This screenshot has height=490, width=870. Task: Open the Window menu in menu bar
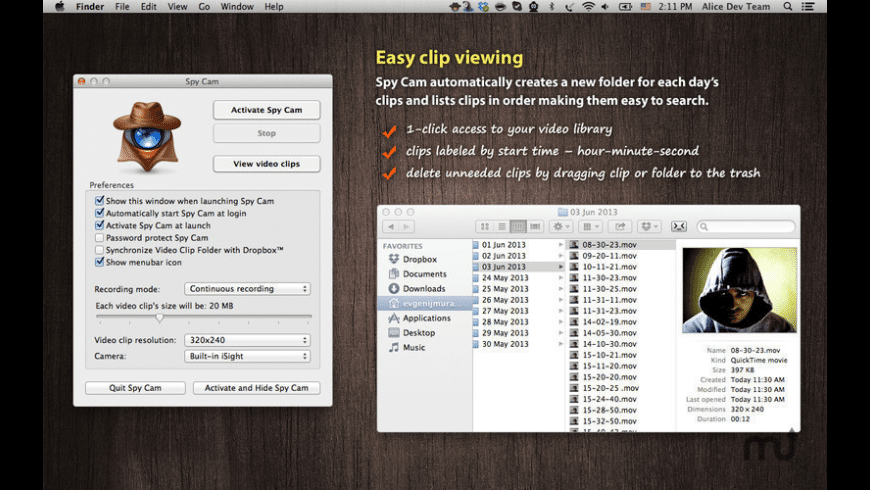point(237,7)
